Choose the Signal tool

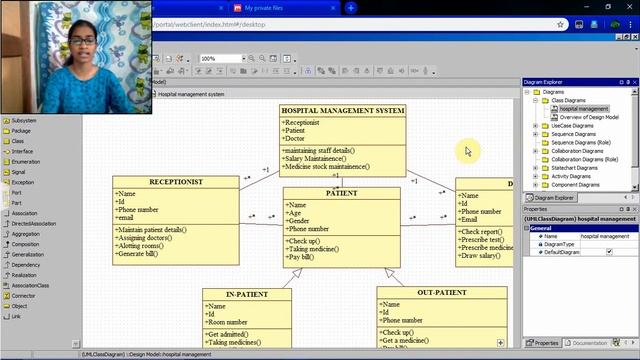(x=14, y=172)
